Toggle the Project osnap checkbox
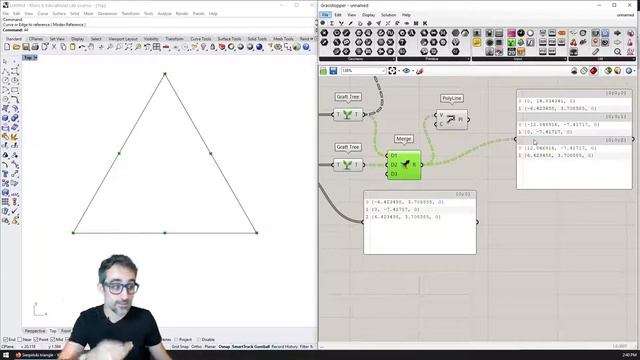The image size is (640, 360). tap(176, 340)
